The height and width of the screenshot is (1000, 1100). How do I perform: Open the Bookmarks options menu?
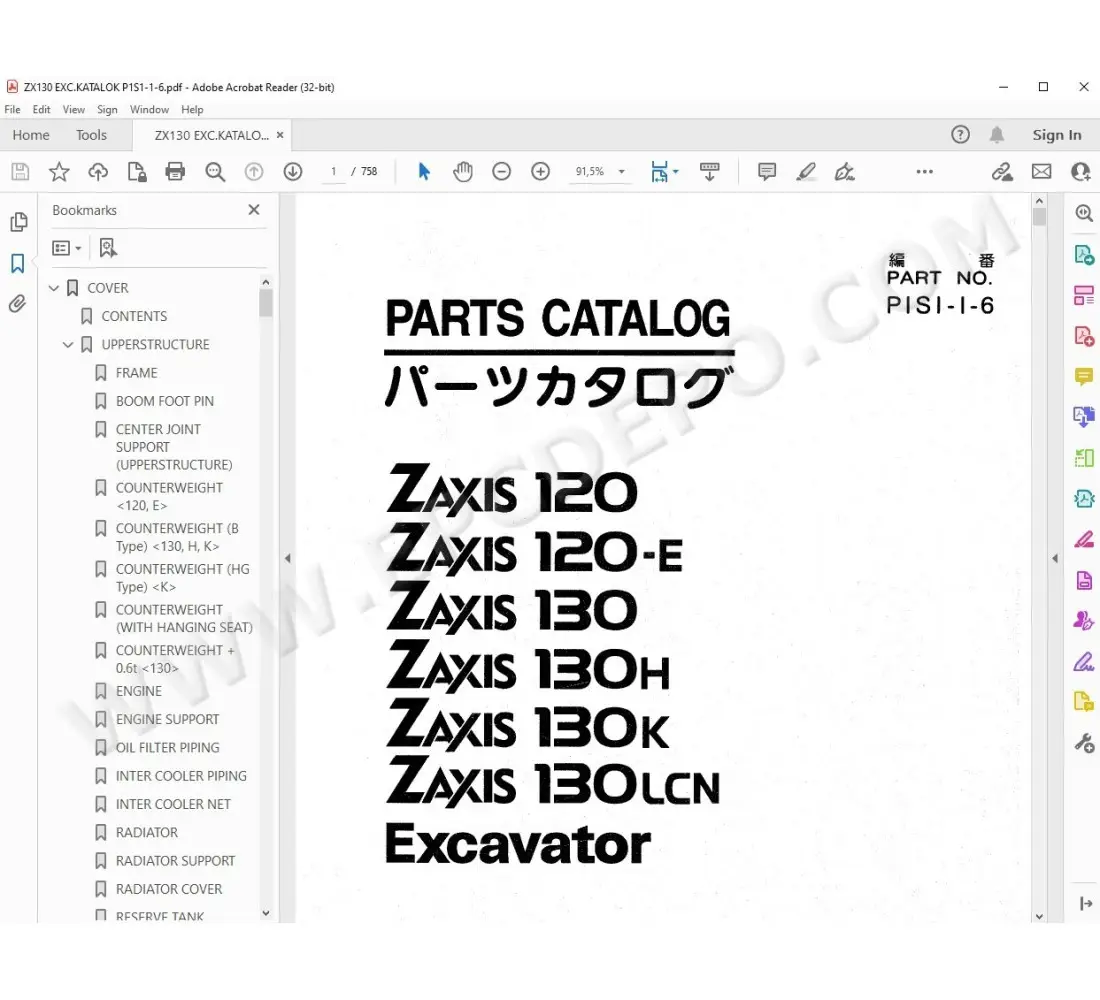(x=66, y=247)
